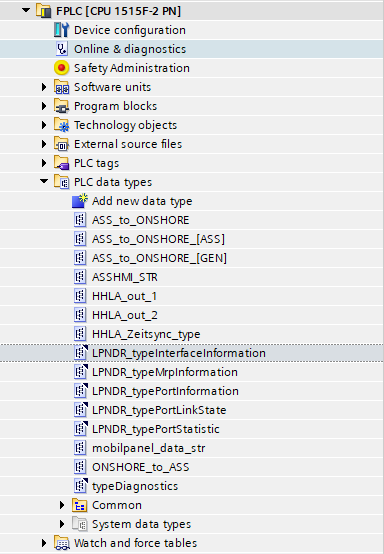Click the Add new data type icon

coord(80,201)
